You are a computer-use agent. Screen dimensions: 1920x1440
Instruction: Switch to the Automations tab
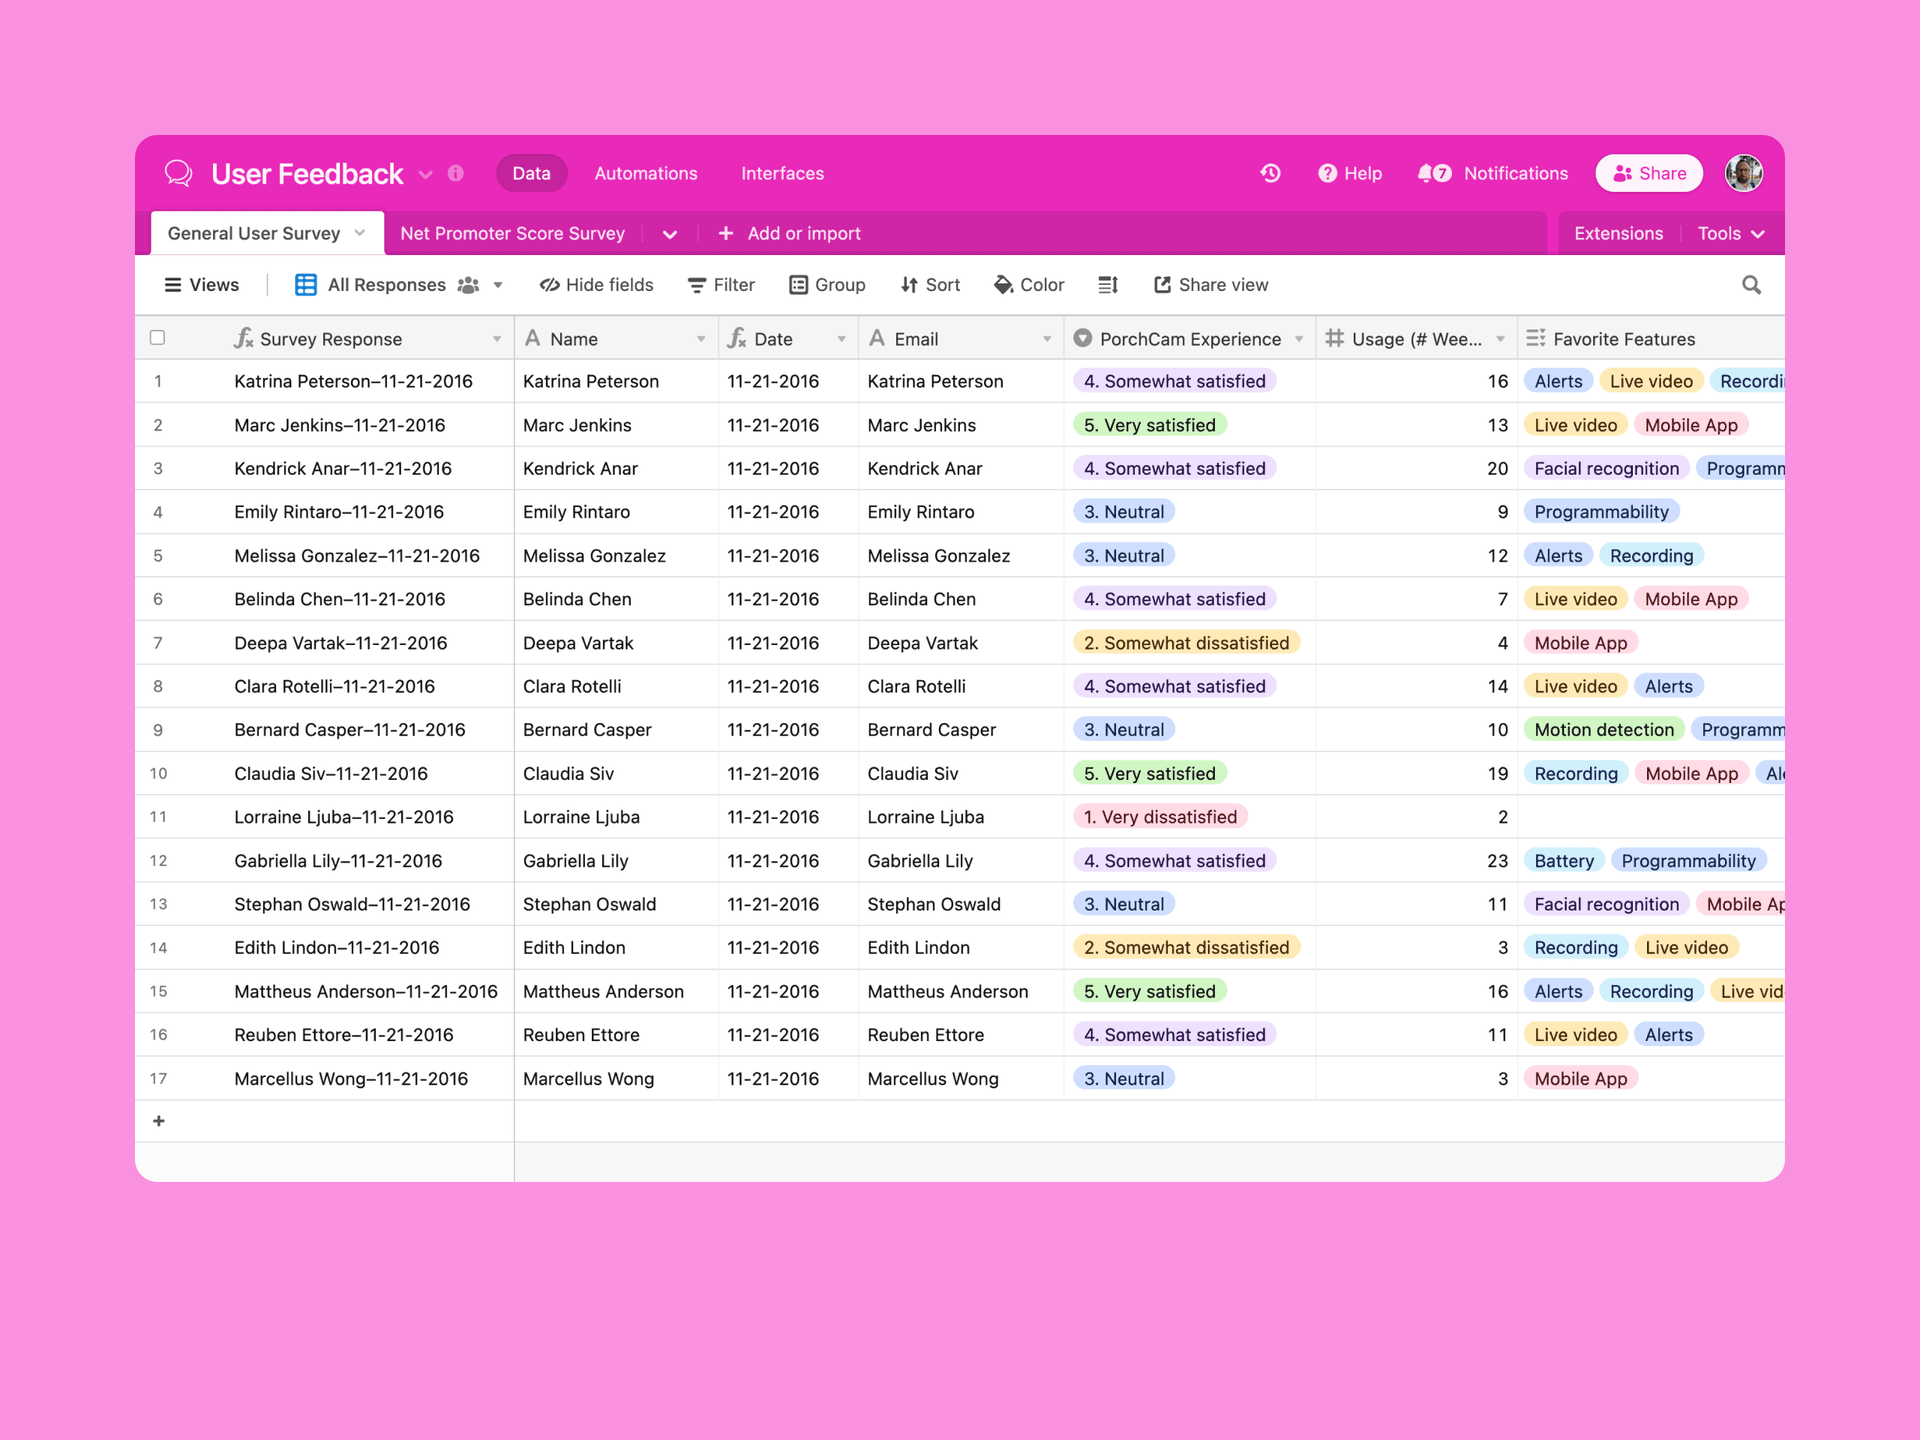point(646,173)
